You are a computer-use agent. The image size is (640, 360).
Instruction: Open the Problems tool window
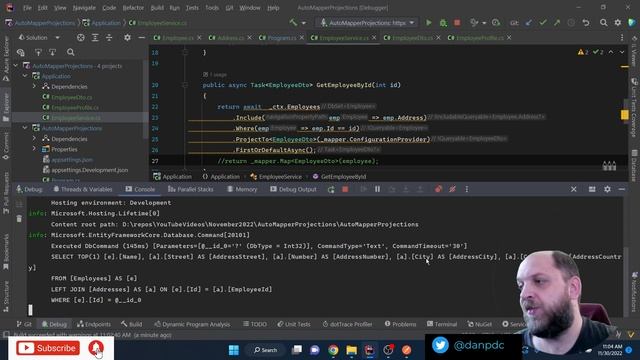click(400, 324)
